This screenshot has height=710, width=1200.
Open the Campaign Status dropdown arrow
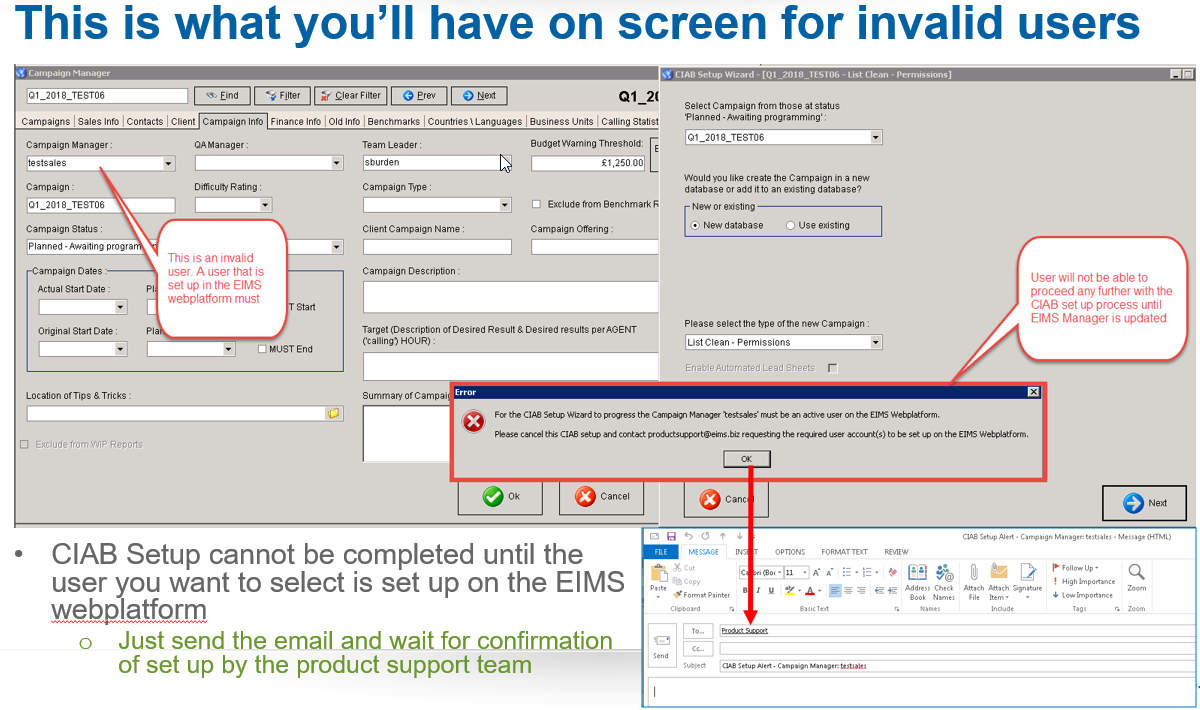pos(336,247)
